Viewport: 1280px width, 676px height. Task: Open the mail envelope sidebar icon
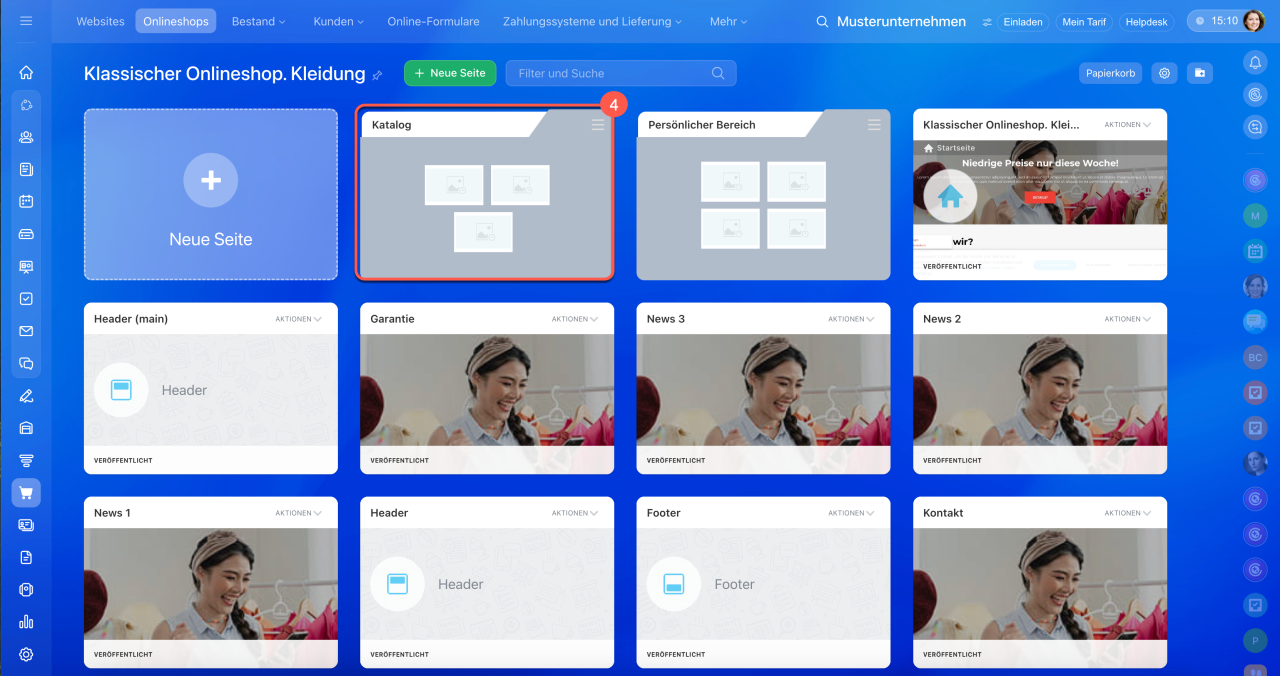26,331
